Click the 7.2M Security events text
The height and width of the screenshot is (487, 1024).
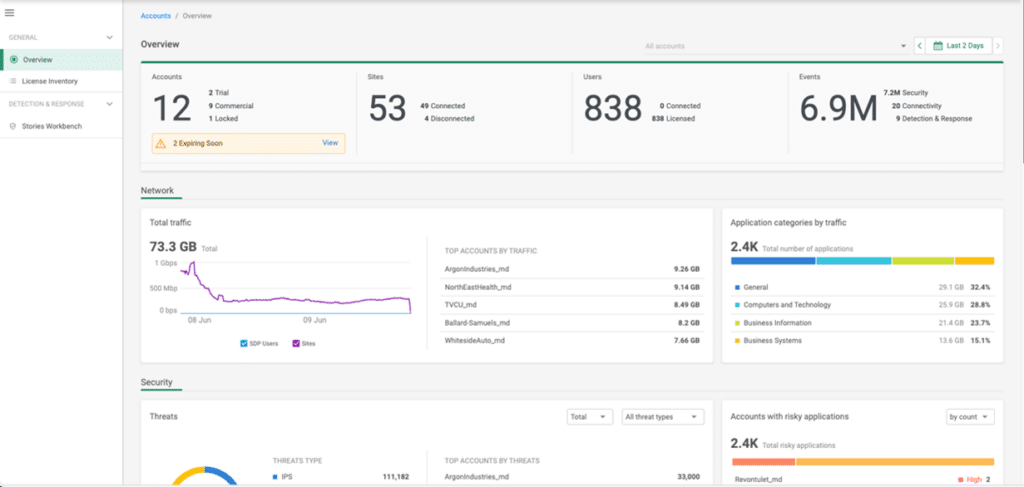906,93
